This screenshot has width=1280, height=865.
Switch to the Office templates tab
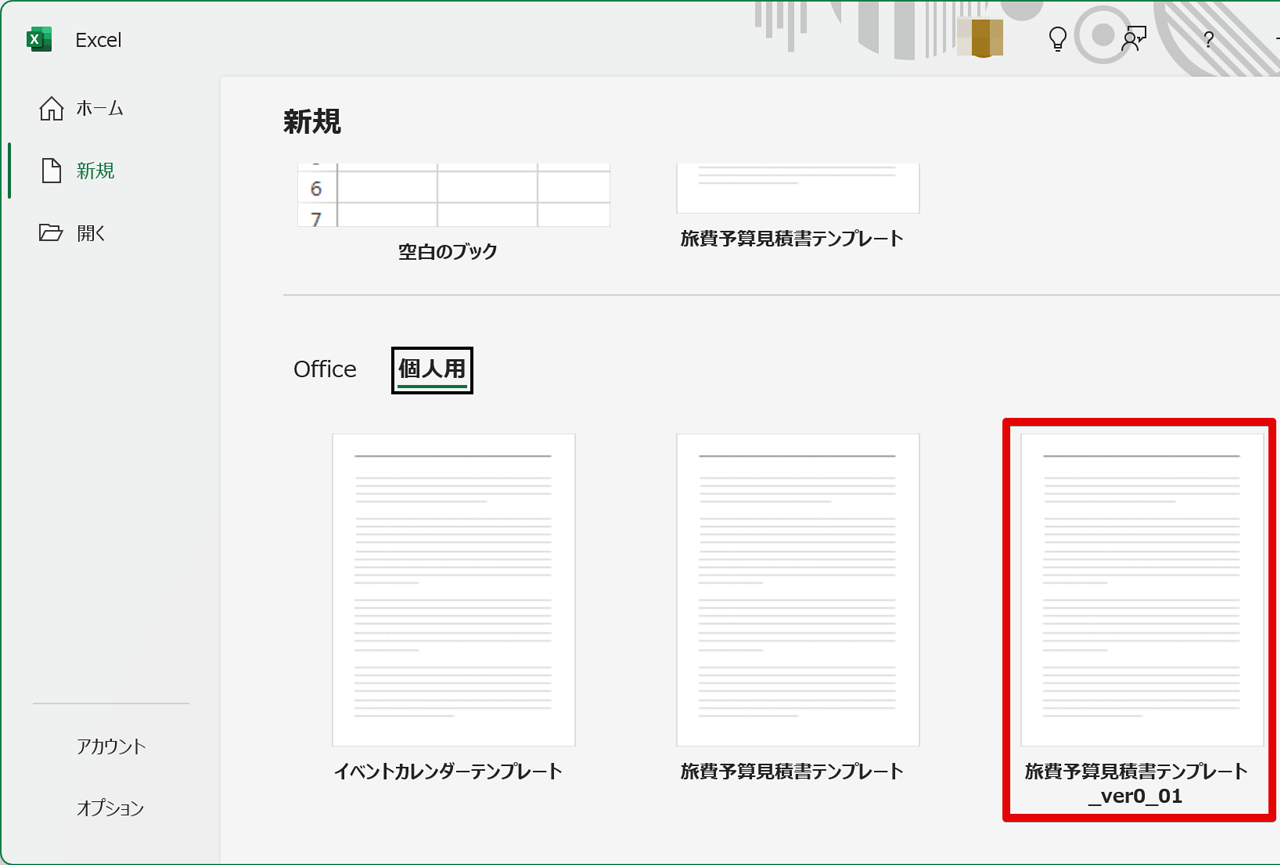tap(325, 369)
